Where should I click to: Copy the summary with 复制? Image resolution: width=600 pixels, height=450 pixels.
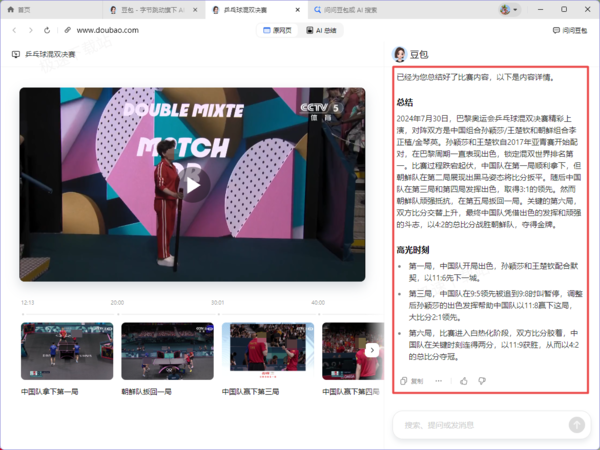(412, 381)
